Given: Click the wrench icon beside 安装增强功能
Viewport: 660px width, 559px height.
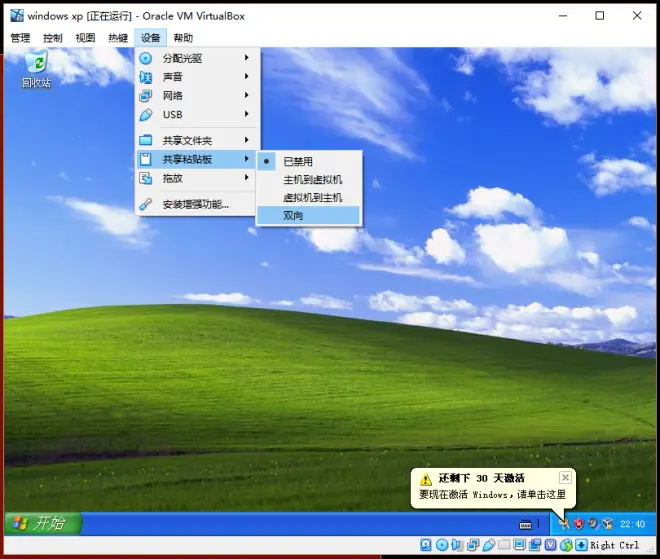Looking at the screenshot, I should click(146, 204).
